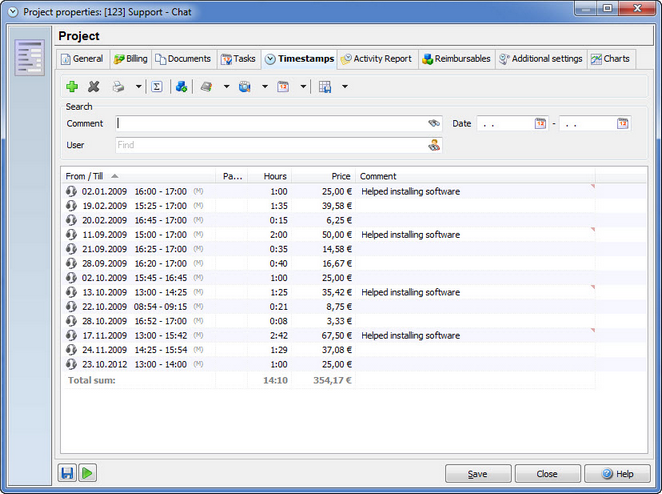Image resolution: width=662 pixels, height=494 pixels.
Task: Click the 354,17 € total sum value
Action: [332, 380]
